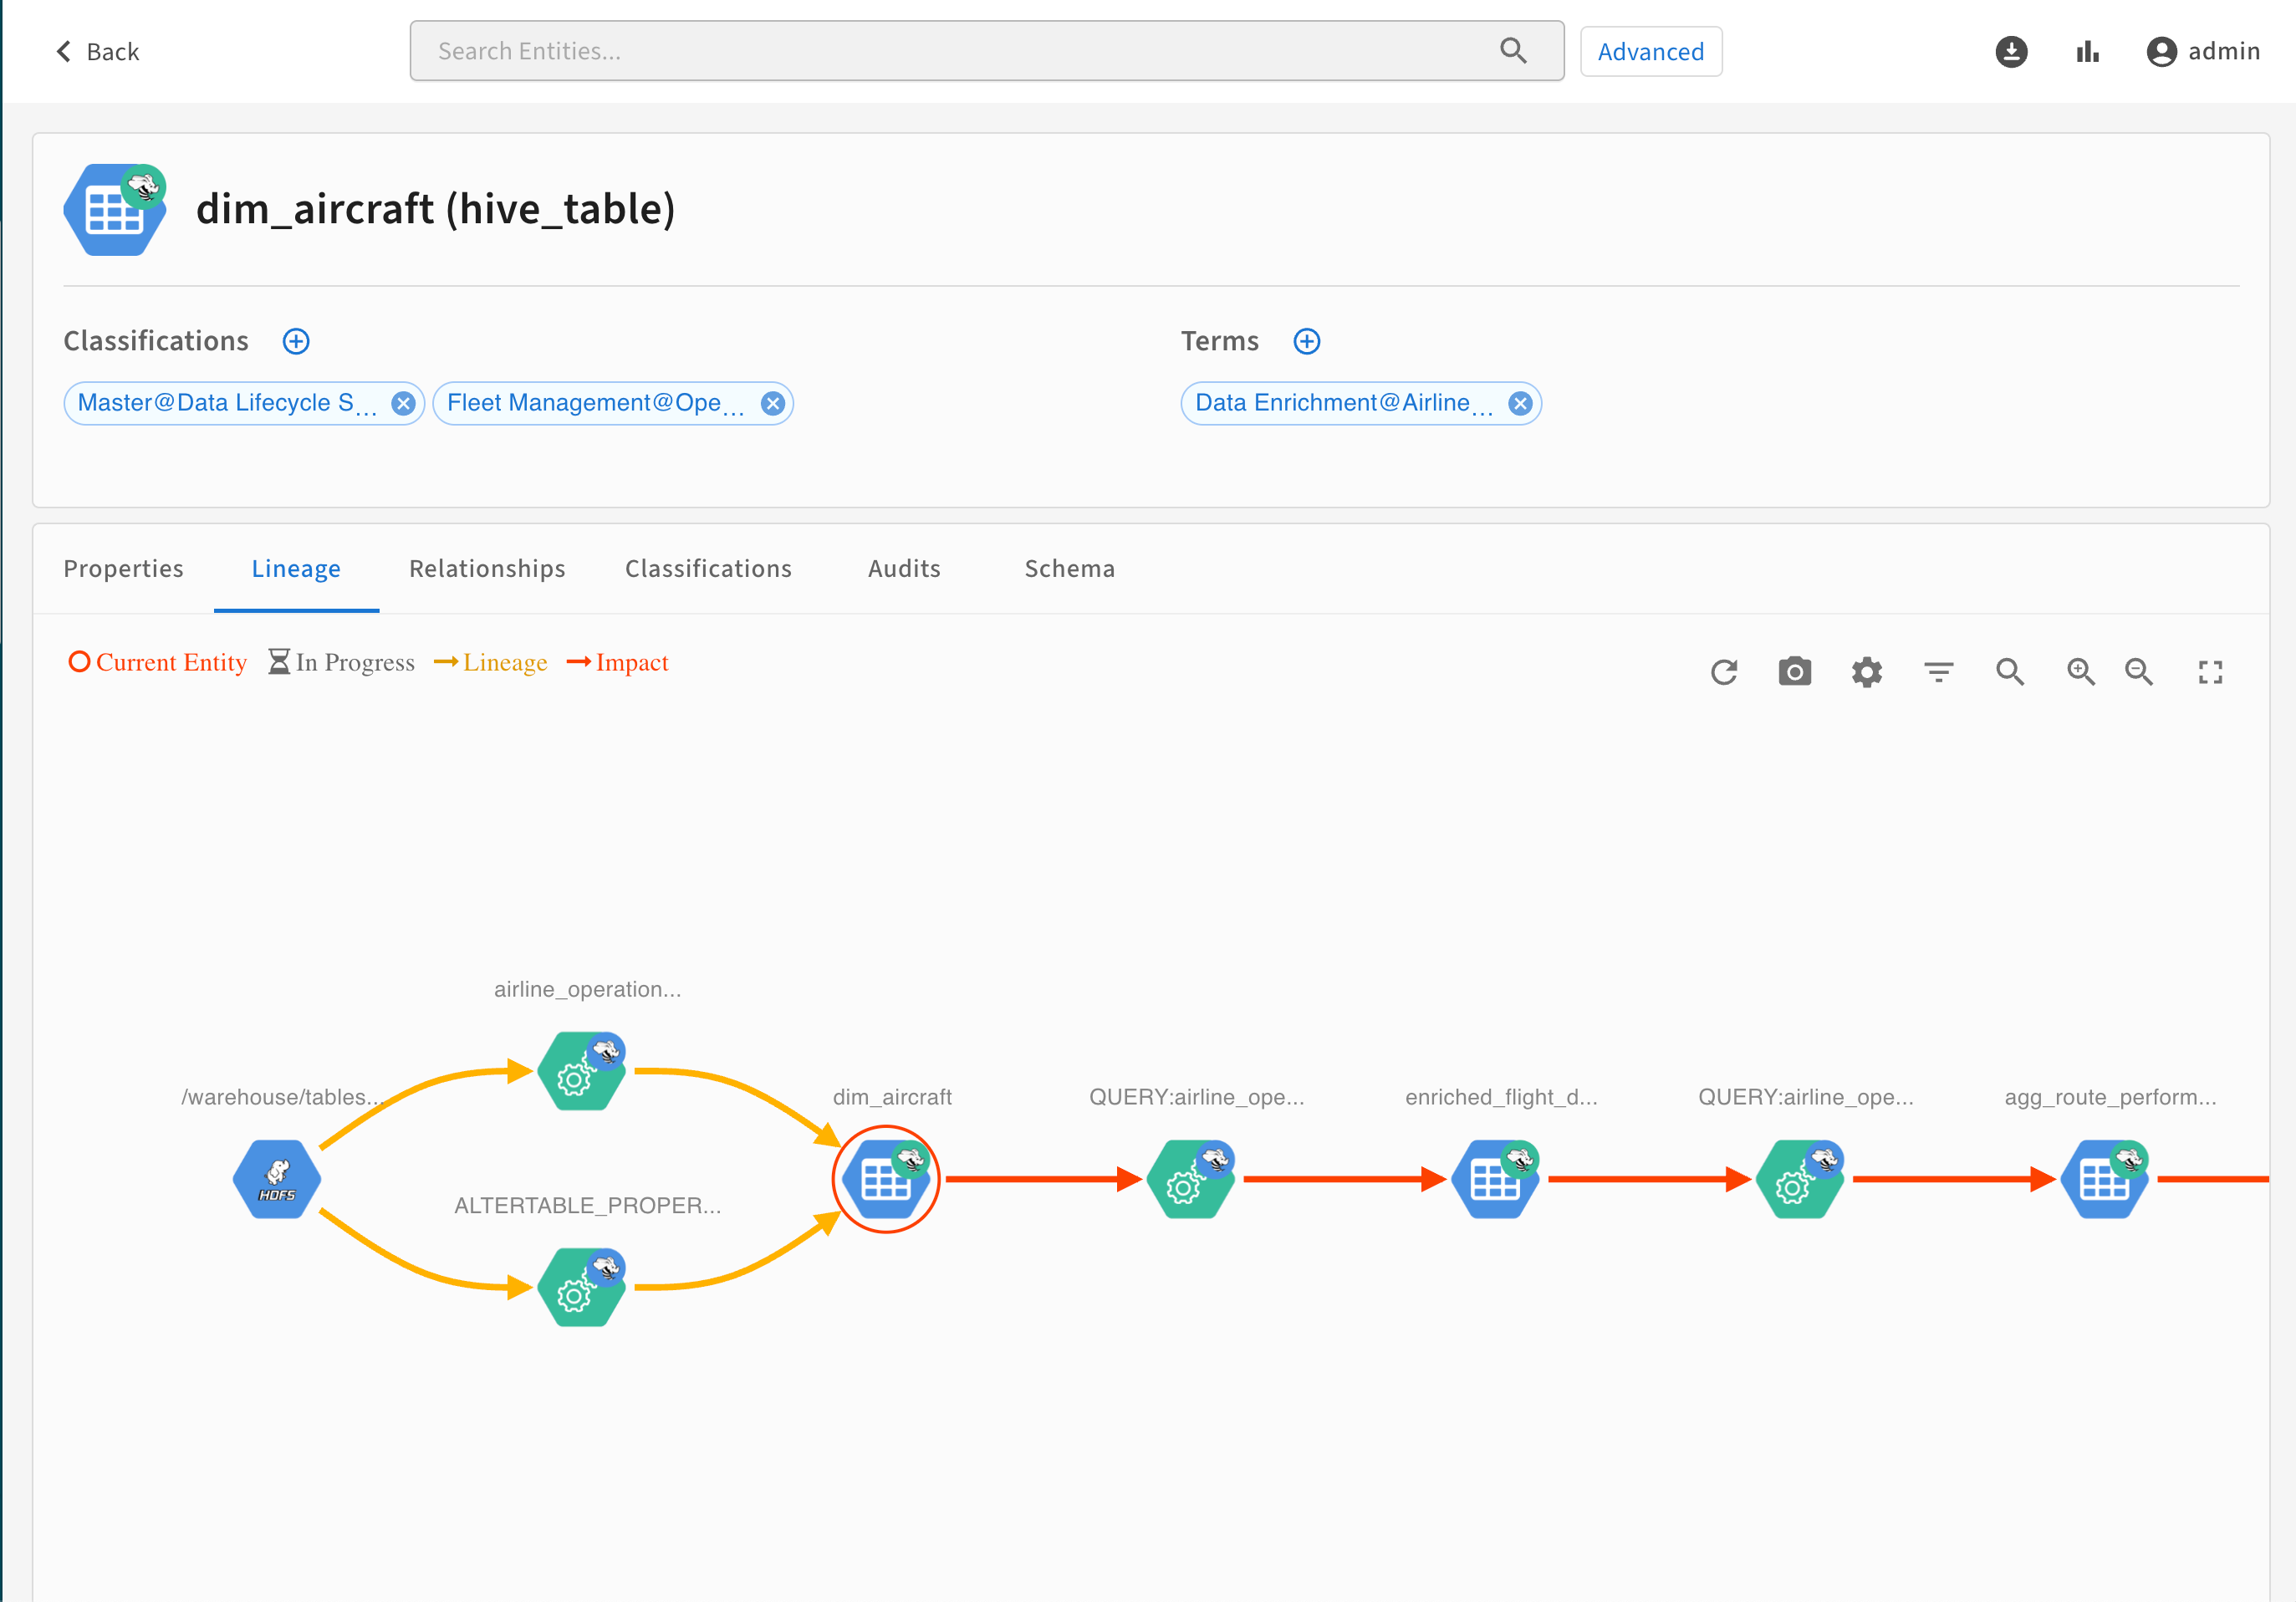
Task: Open the Schema tab
Action: [x=1069, y=569]
